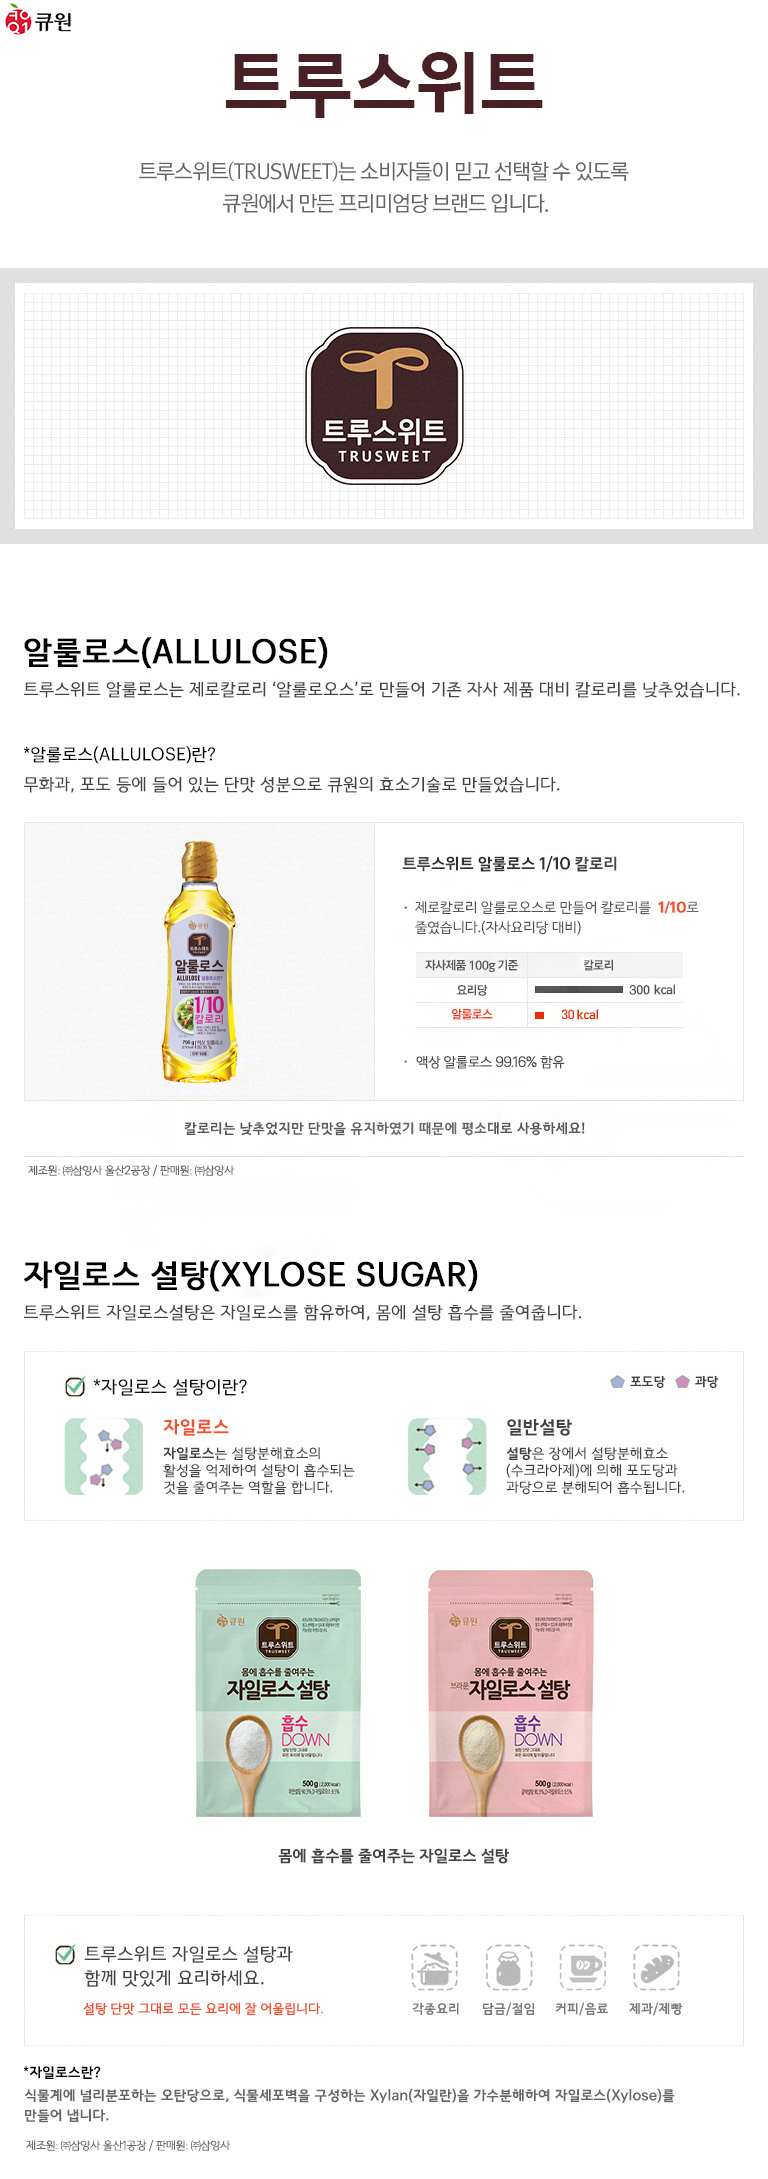768x2179 pixels.
Task: Click the 일반설탕 molecule diagram icon
Action: (x=447, y=1457)
